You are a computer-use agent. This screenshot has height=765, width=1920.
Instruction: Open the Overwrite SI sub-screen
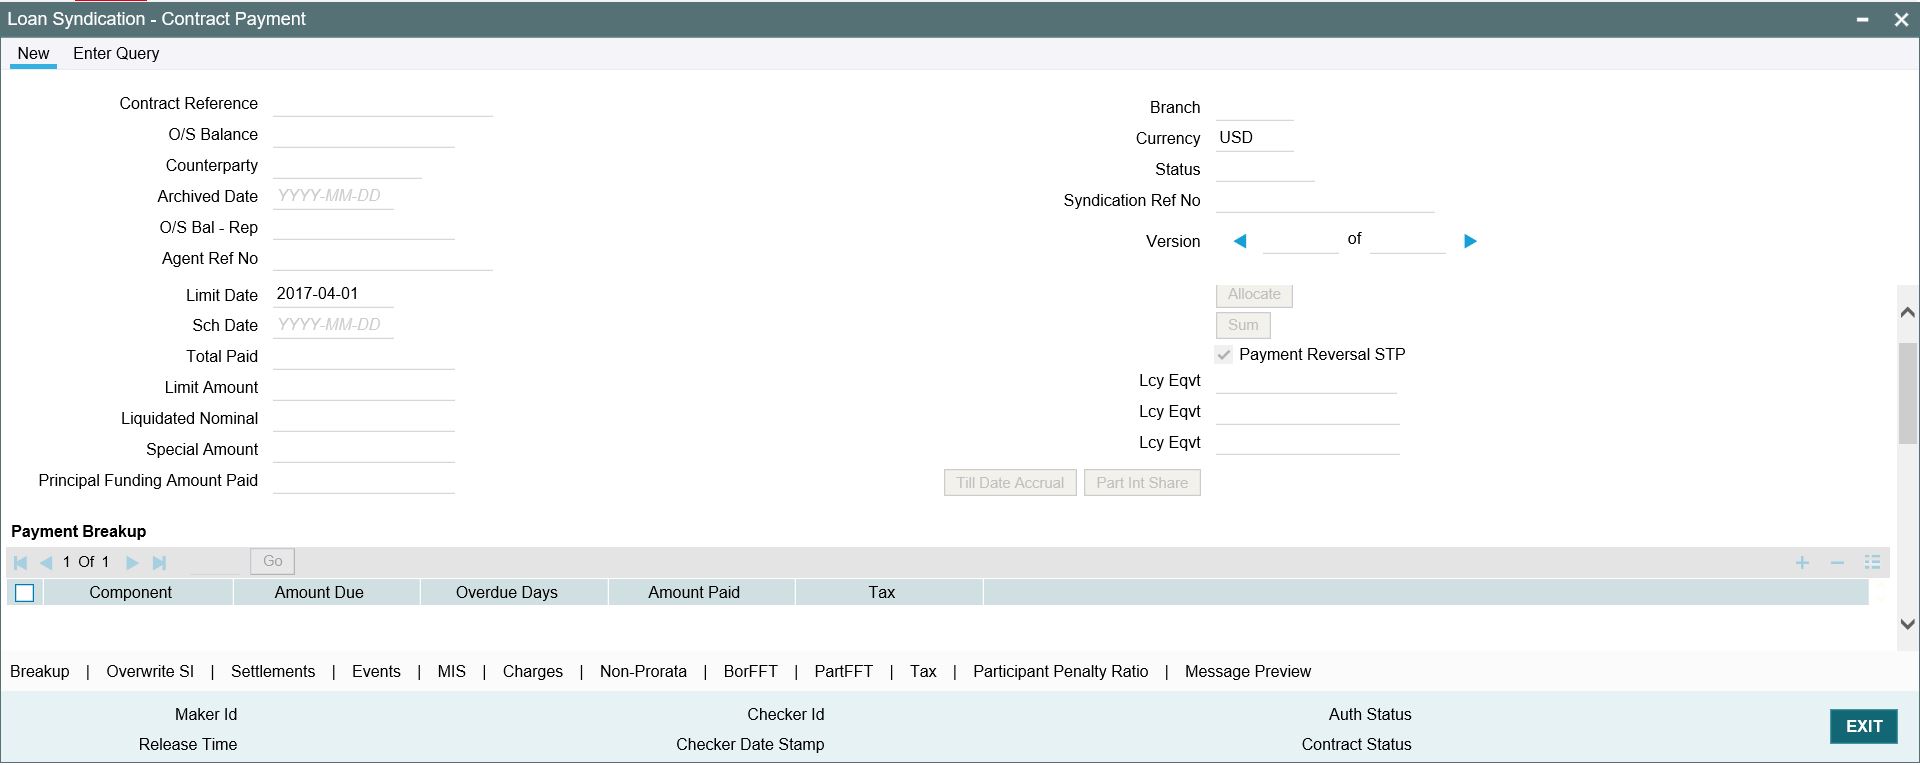150,672
